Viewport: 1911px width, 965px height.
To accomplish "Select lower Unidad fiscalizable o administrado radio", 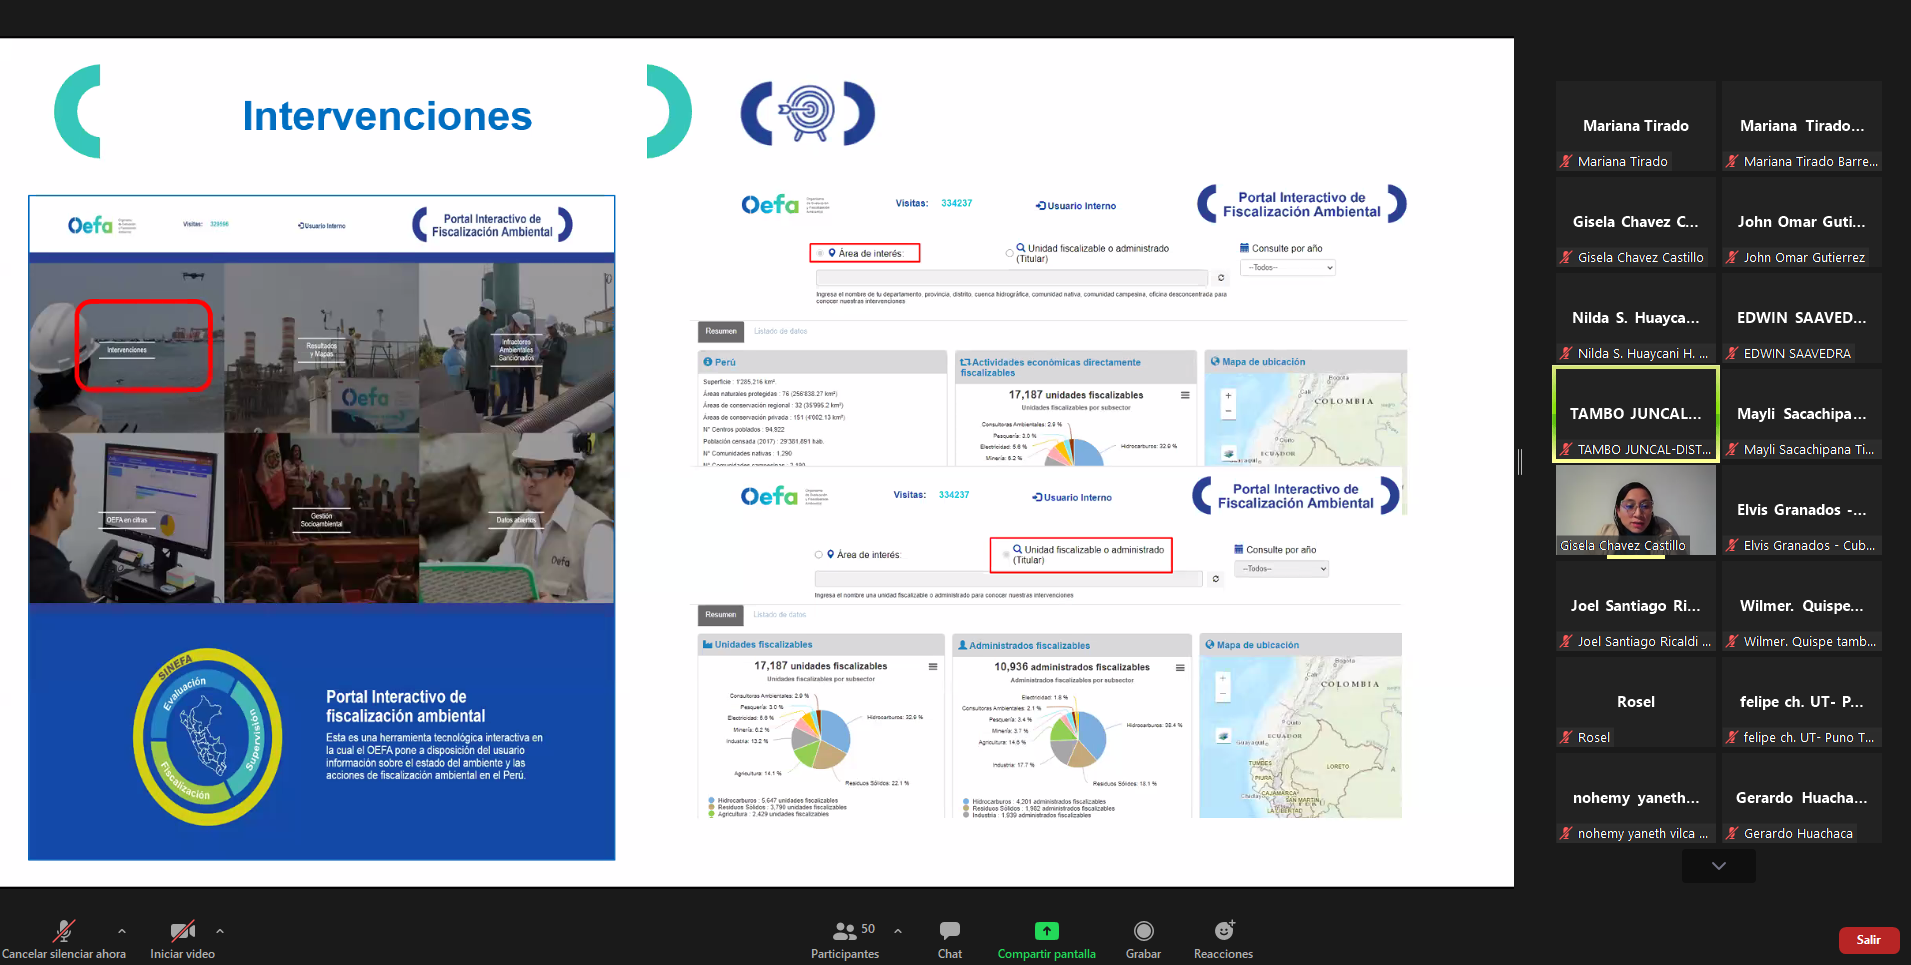I will click(1006, 554).
